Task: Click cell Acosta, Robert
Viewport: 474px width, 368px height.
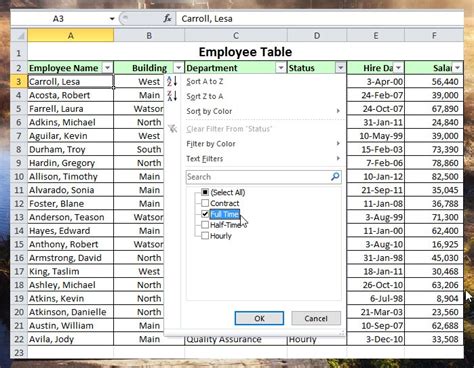Action: [x=71, y=95]
